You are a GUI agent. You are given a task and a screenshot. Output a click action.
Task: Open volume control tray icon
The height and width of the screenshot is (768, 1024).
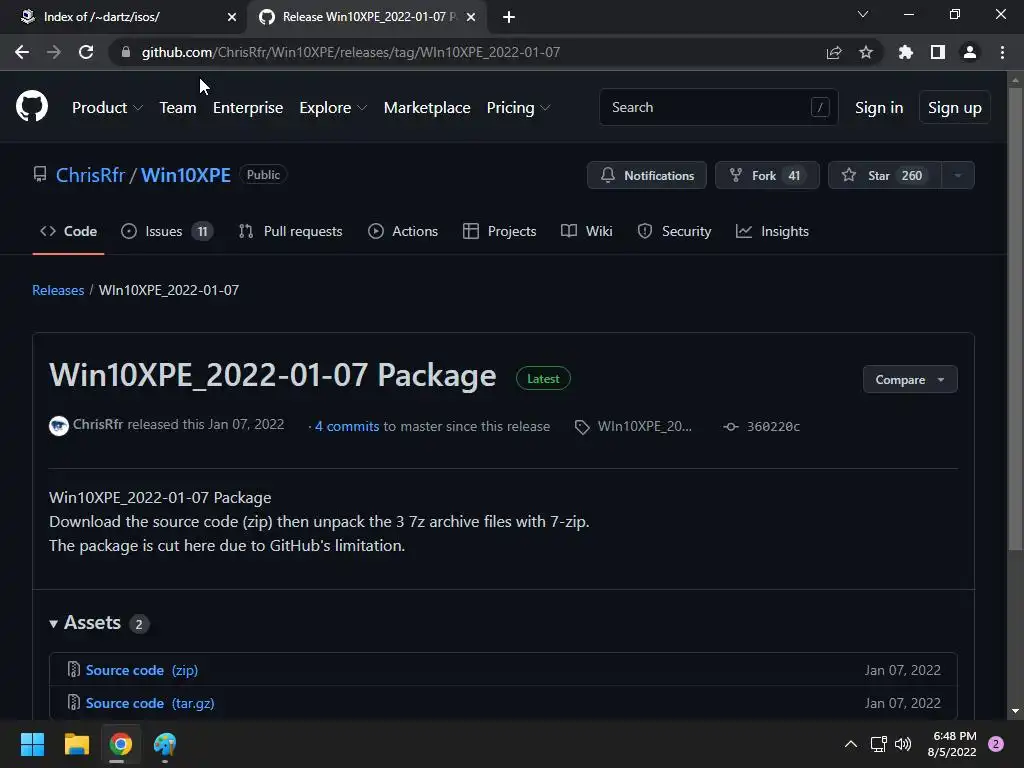tap(903, 744)
